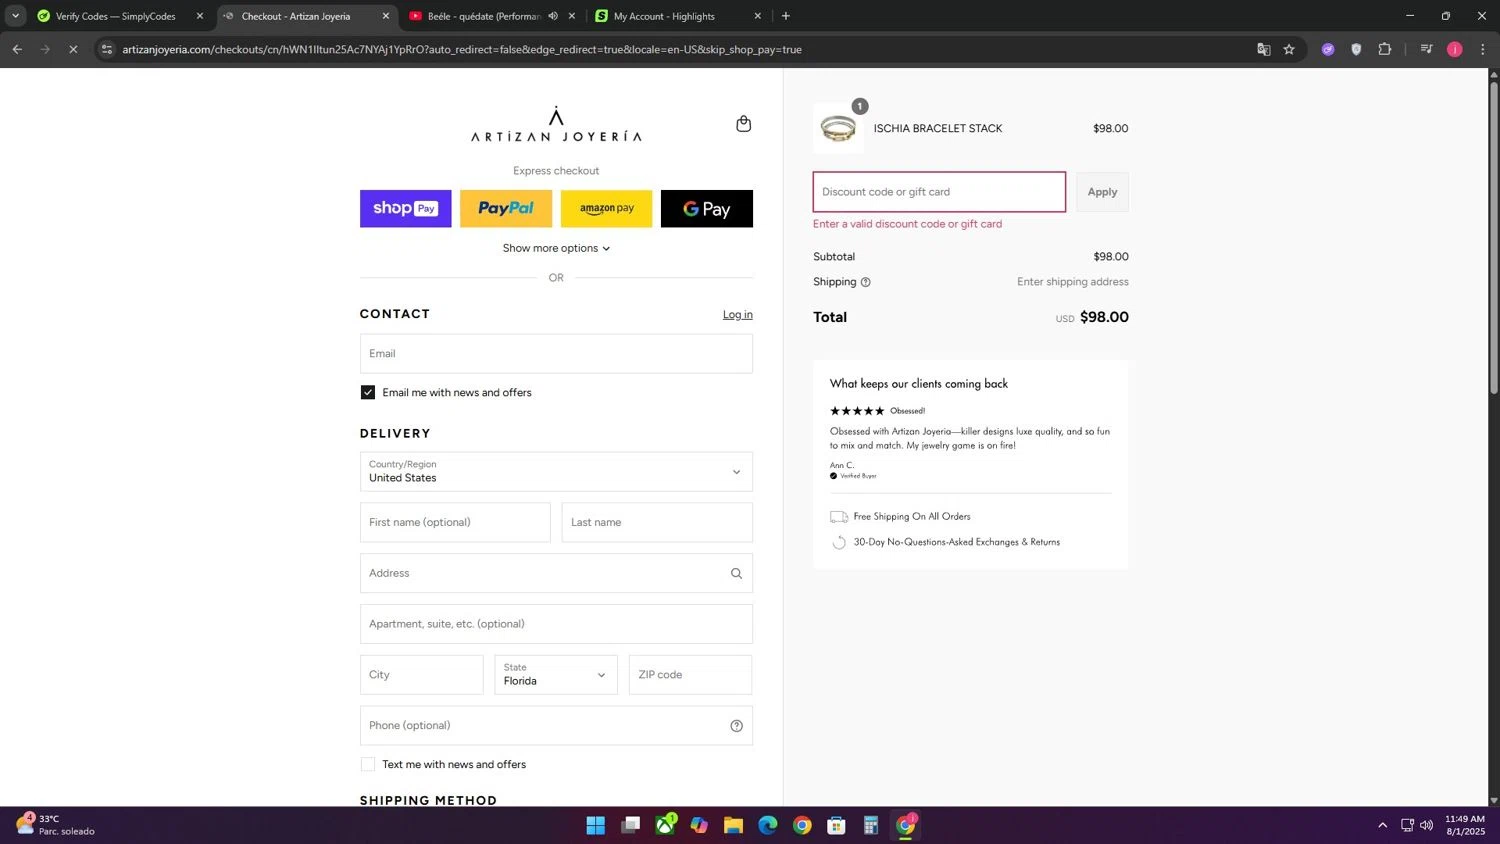Show hidden system tray icons

coord(1382,825)
